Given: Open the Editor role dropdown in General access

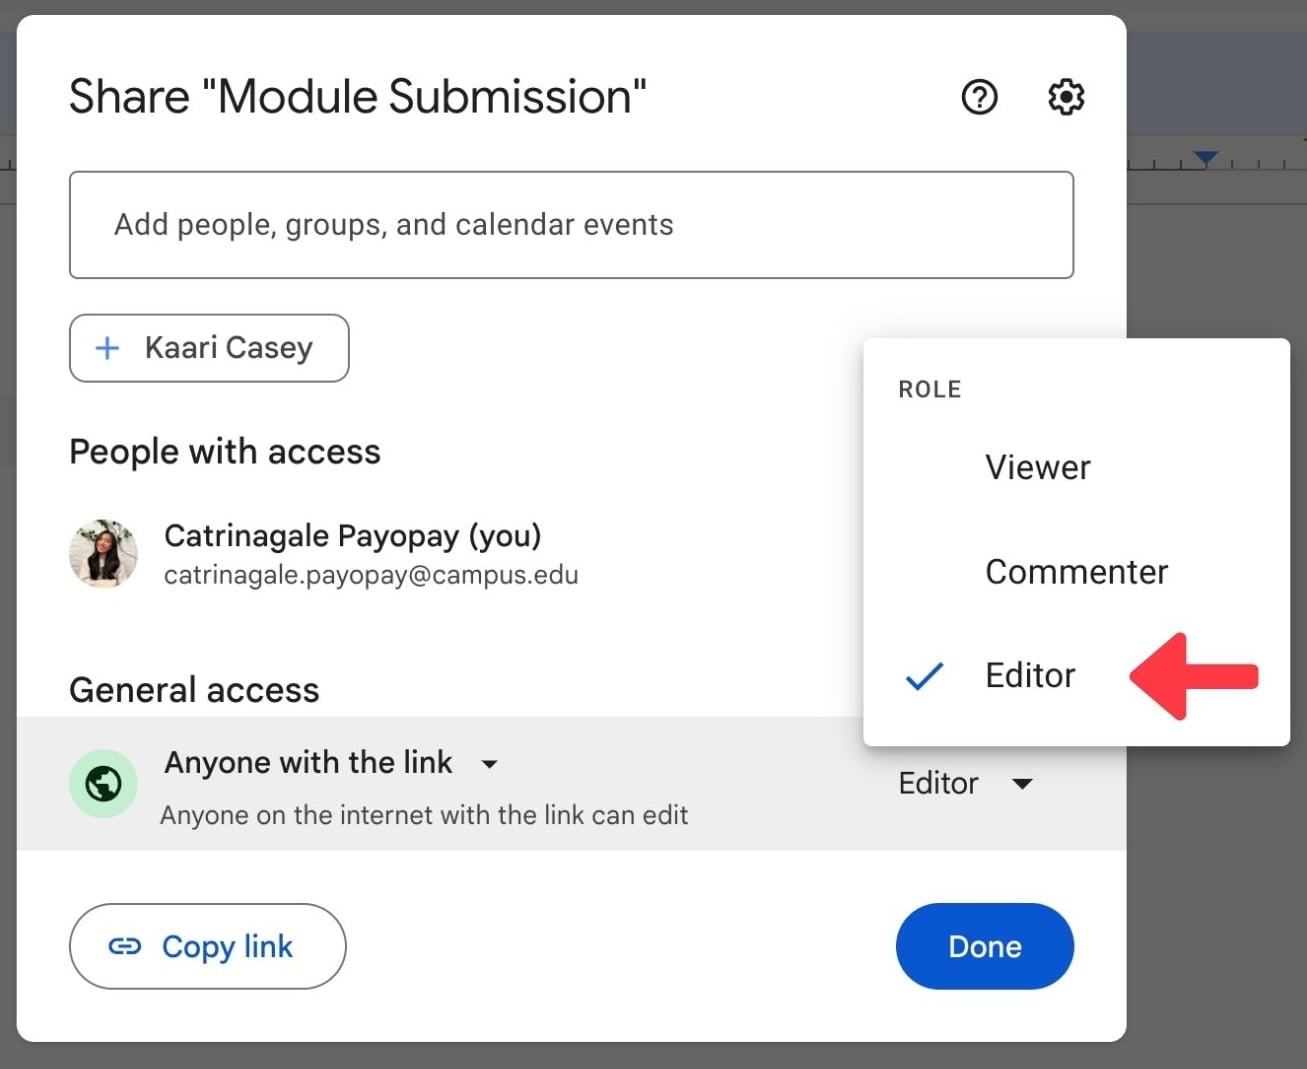Looking at the screenshot, I should (964, 783).
